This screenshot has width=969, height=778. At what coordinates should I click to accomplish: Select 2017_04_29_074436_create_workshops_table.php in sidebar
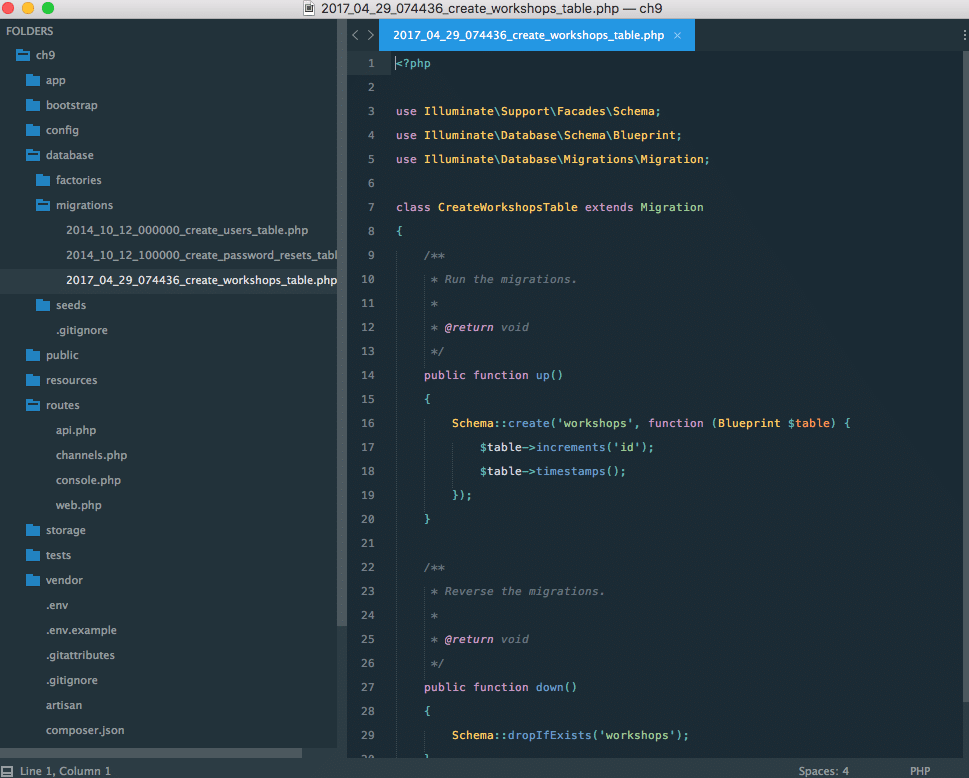[201, 281]
